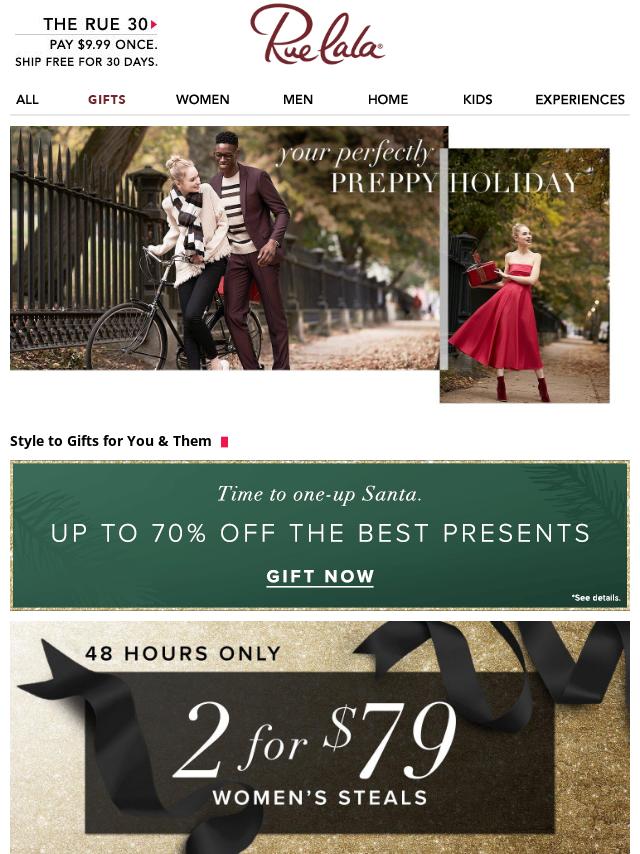Click the Rue La La logo

[x=318, y=35]
